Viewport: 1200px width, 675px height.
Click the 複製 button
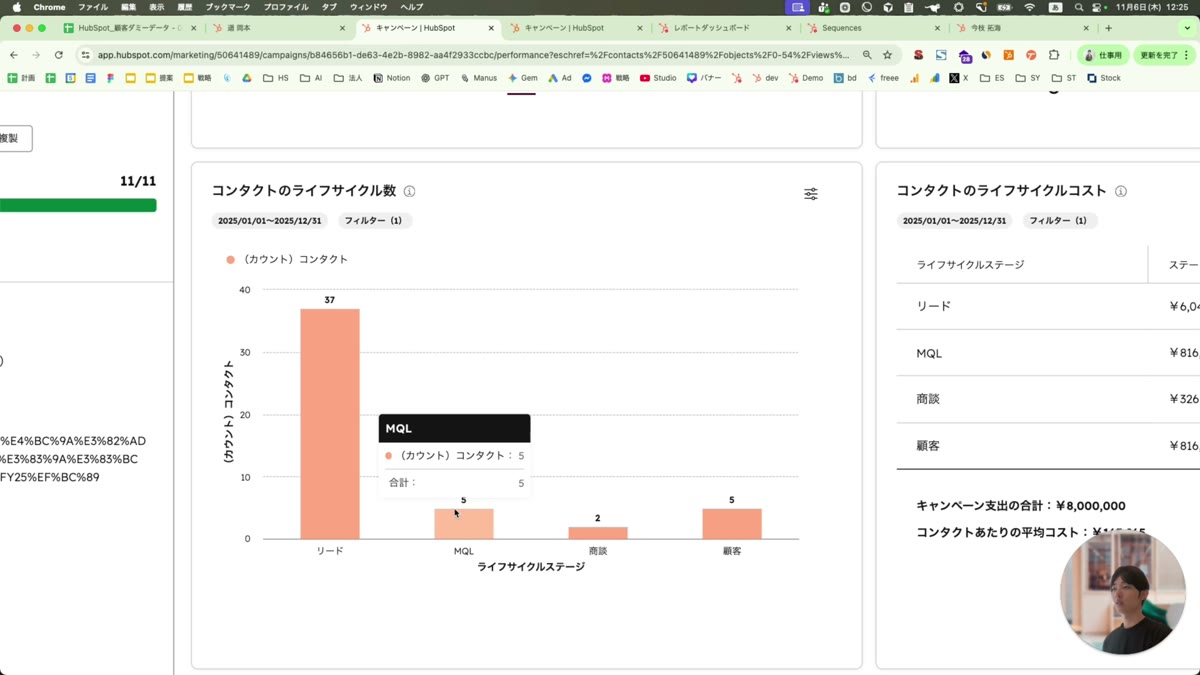point(10,138)
